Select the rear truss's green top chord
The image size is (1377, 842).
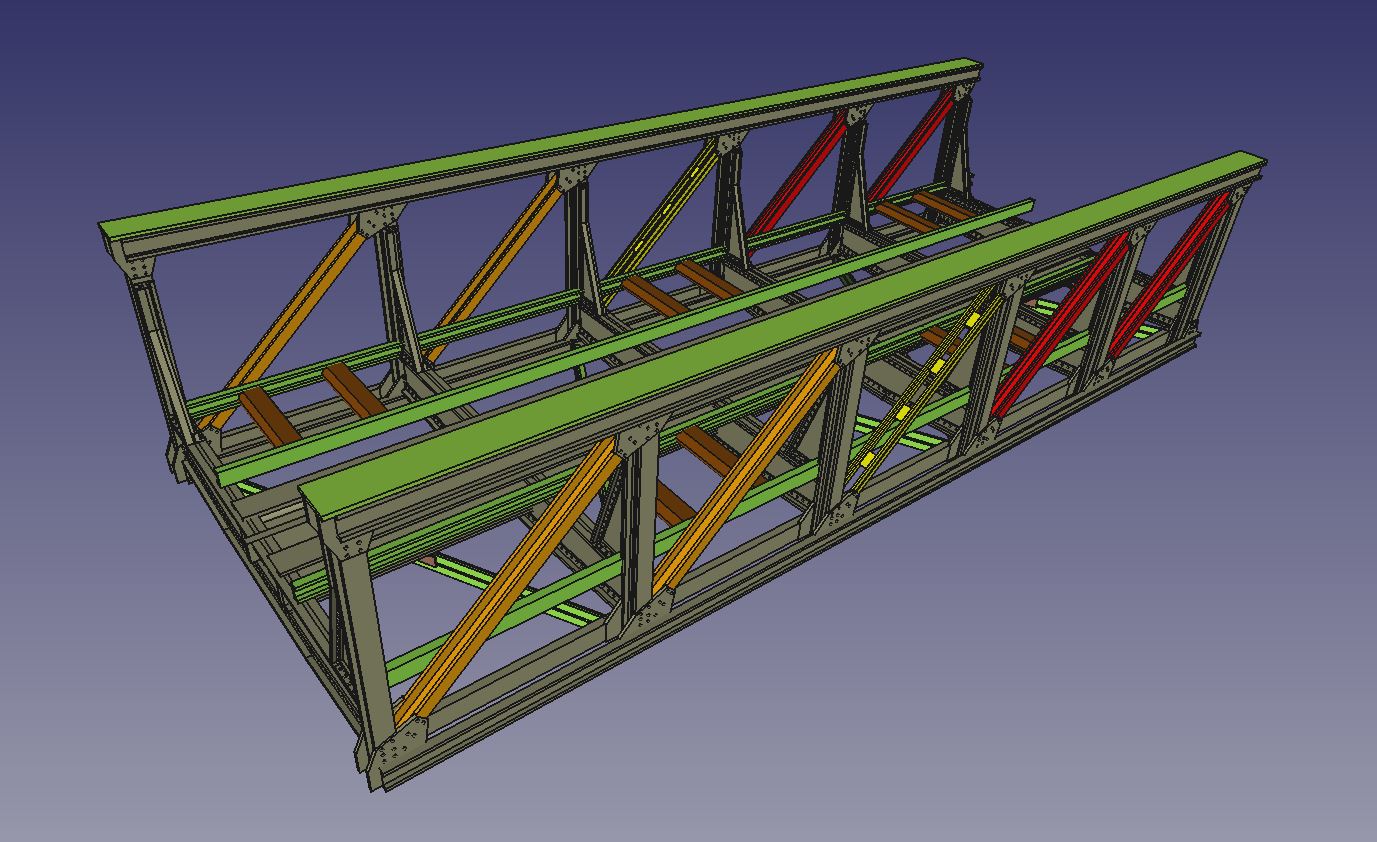[540, 150]
